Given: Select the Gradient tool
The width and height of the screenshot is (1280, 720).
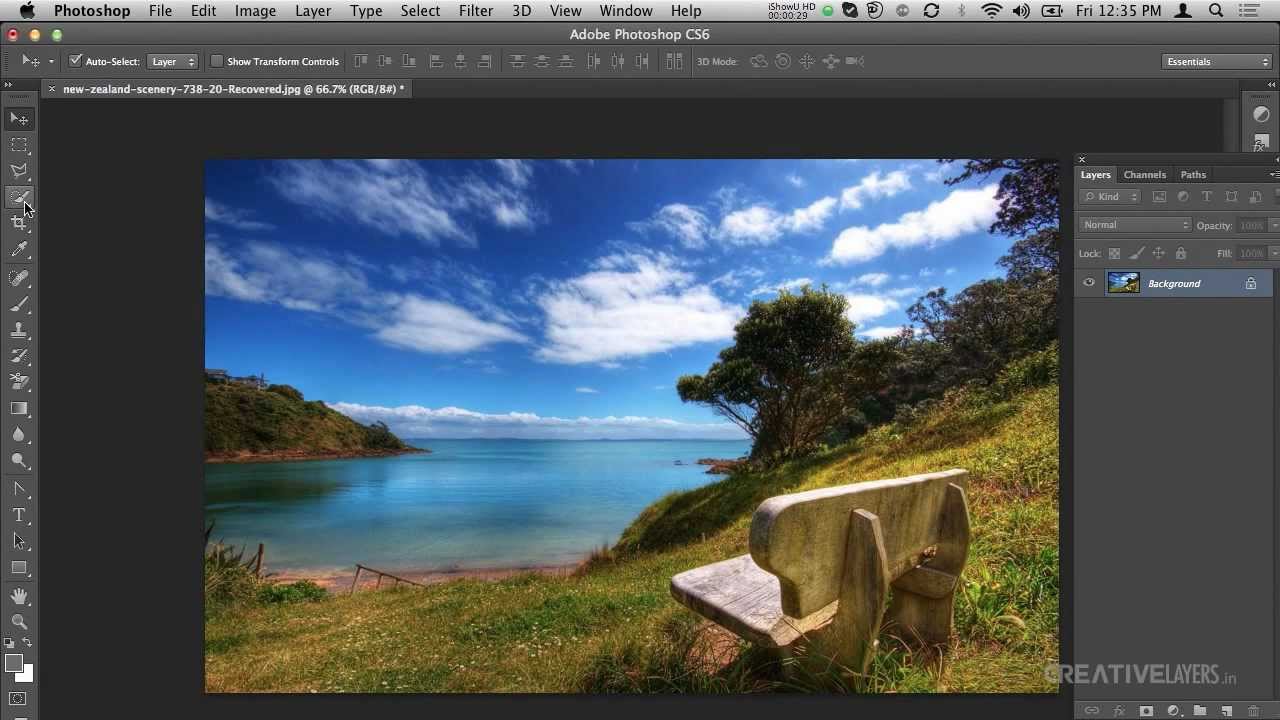Looking at the screenshot, I should coord(19,408).
